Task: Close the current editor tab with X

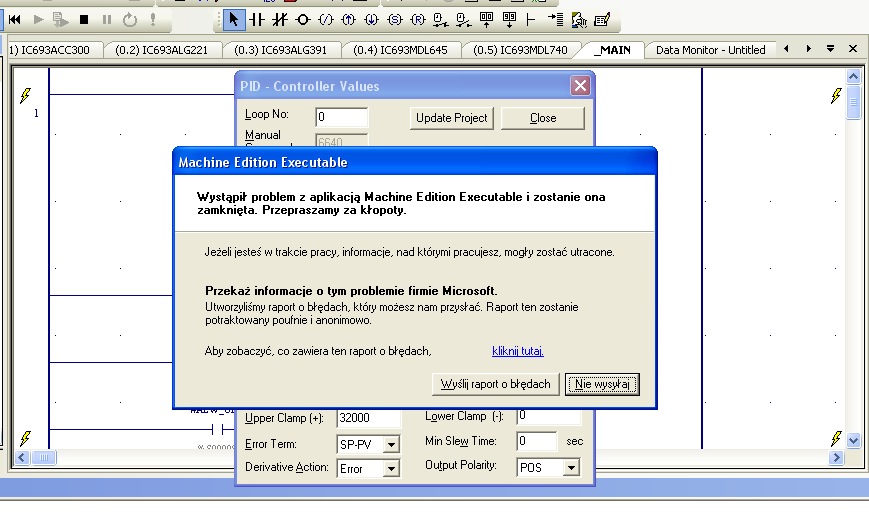Action: pyautogui.click(x=853, y=49)
